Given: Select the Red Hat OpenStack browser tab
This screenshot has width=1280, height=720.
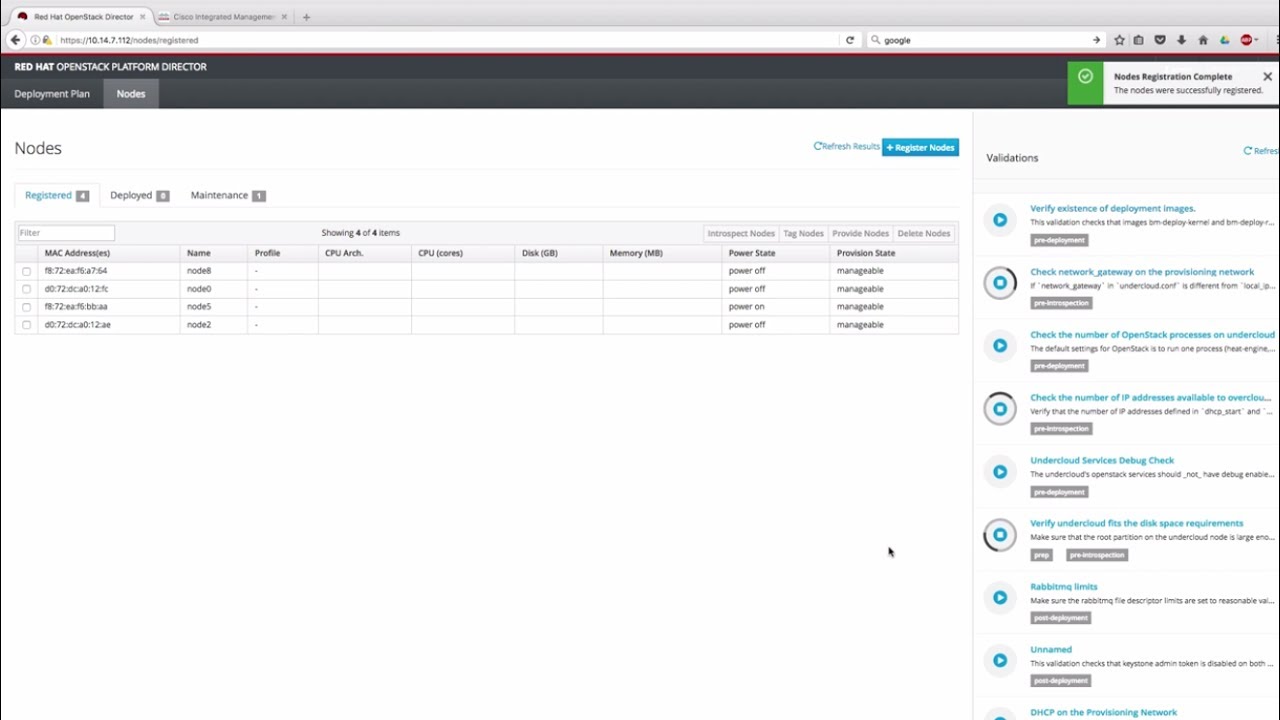Looking at the screenshot, I should tap(83, 17).
